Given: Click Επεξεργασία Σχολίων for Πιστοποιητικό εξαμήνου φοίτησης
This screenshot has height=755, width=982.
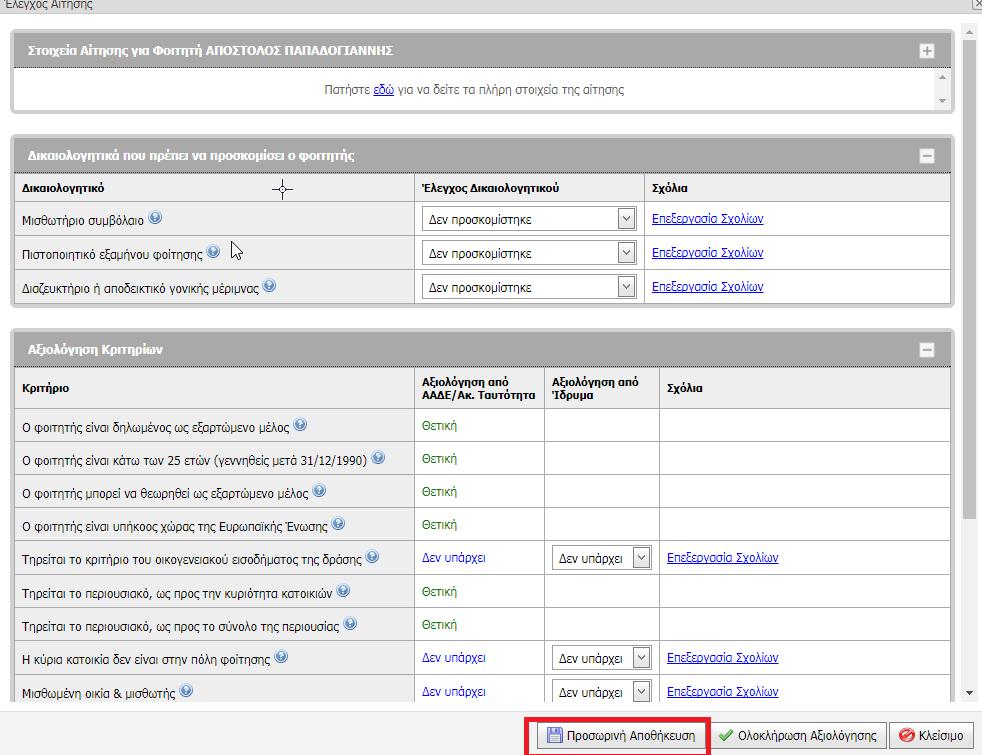Looking at the screenshot, I should click(707, 252).
